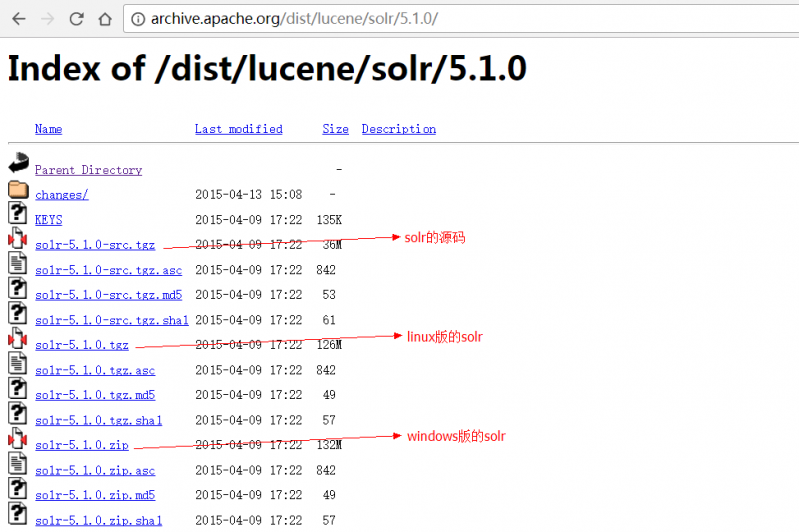
Task: Click the text-file icon beside solr-5.1.0.tgz.asc
Action: click(x=18, y=363)
